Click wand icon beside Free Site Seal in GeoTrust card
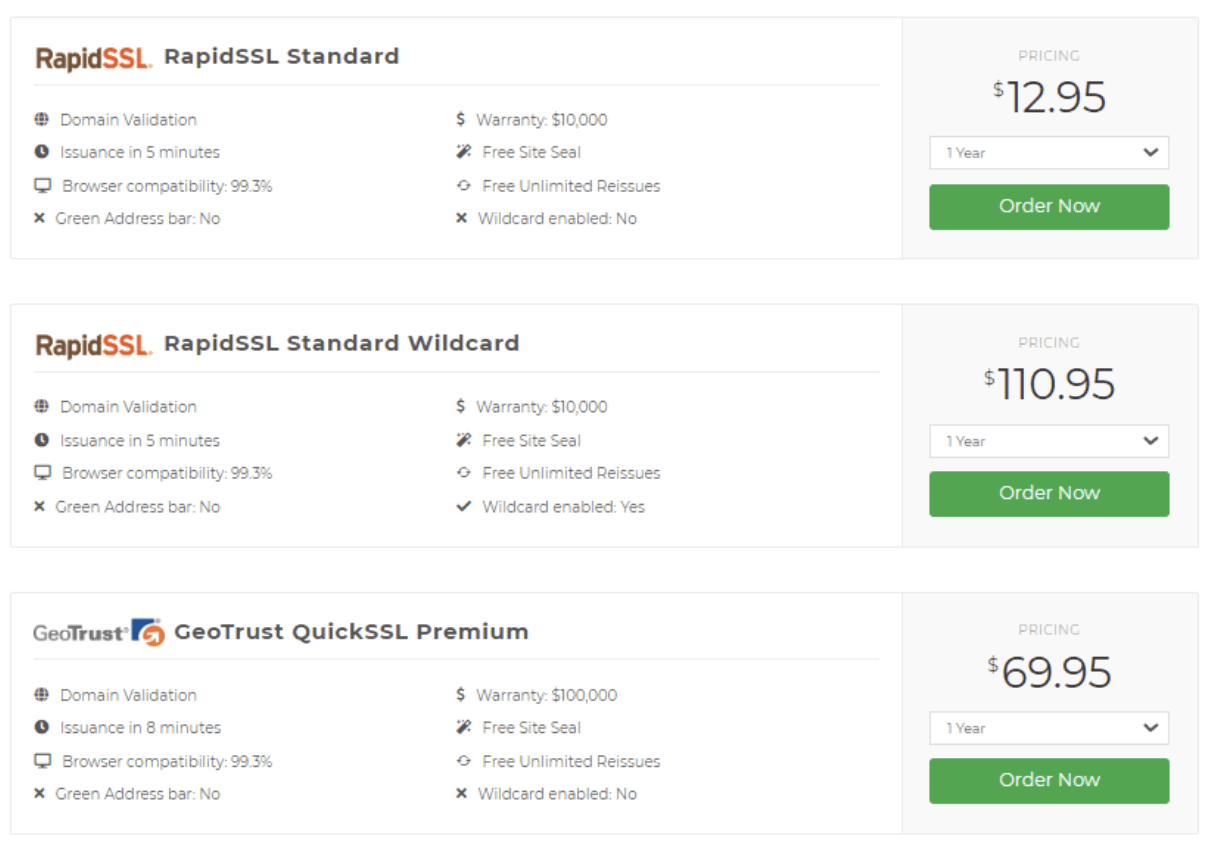The height and width of the screenshot is (862, 1218). 463,728
